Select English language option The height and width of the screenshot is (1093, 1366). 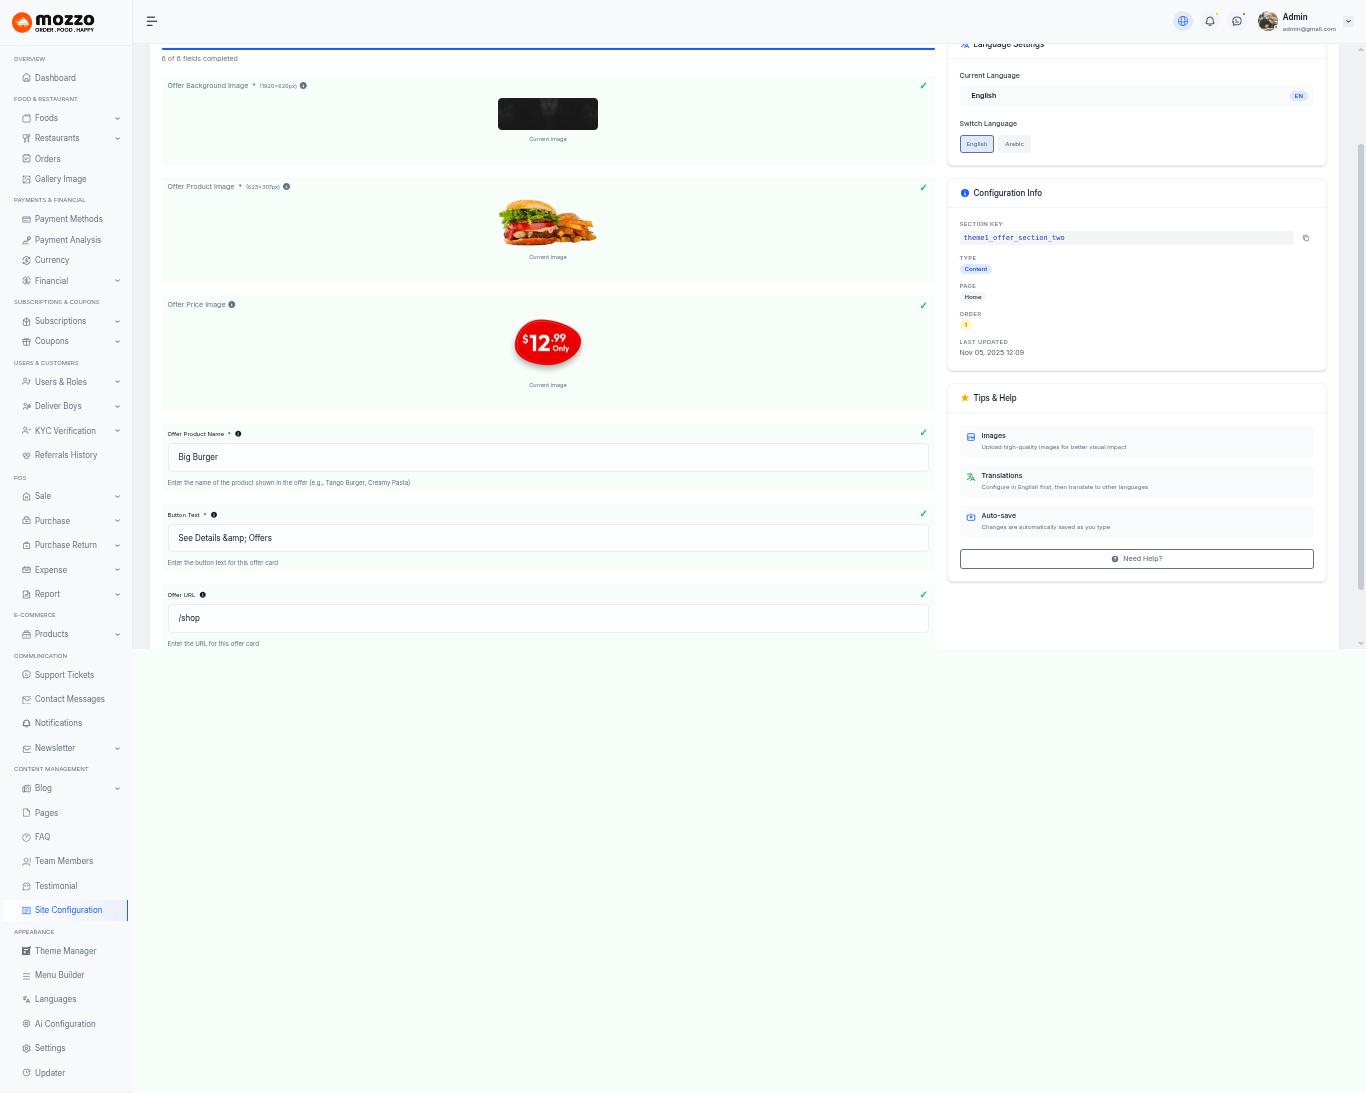pos(976,144)
